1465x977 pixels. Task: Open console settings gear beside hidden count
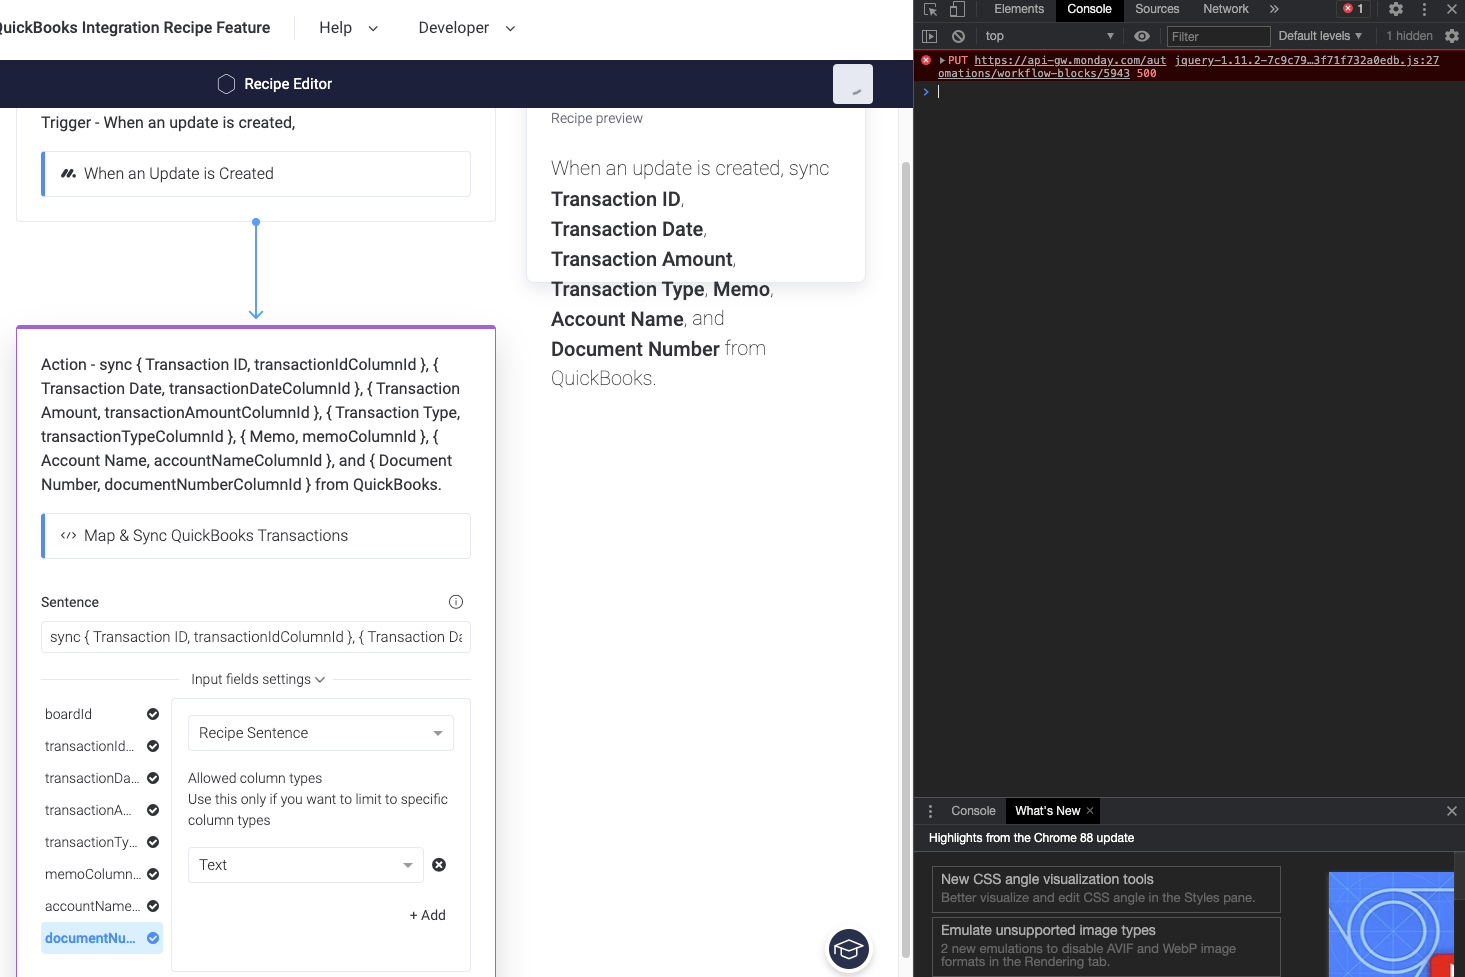1452,36
